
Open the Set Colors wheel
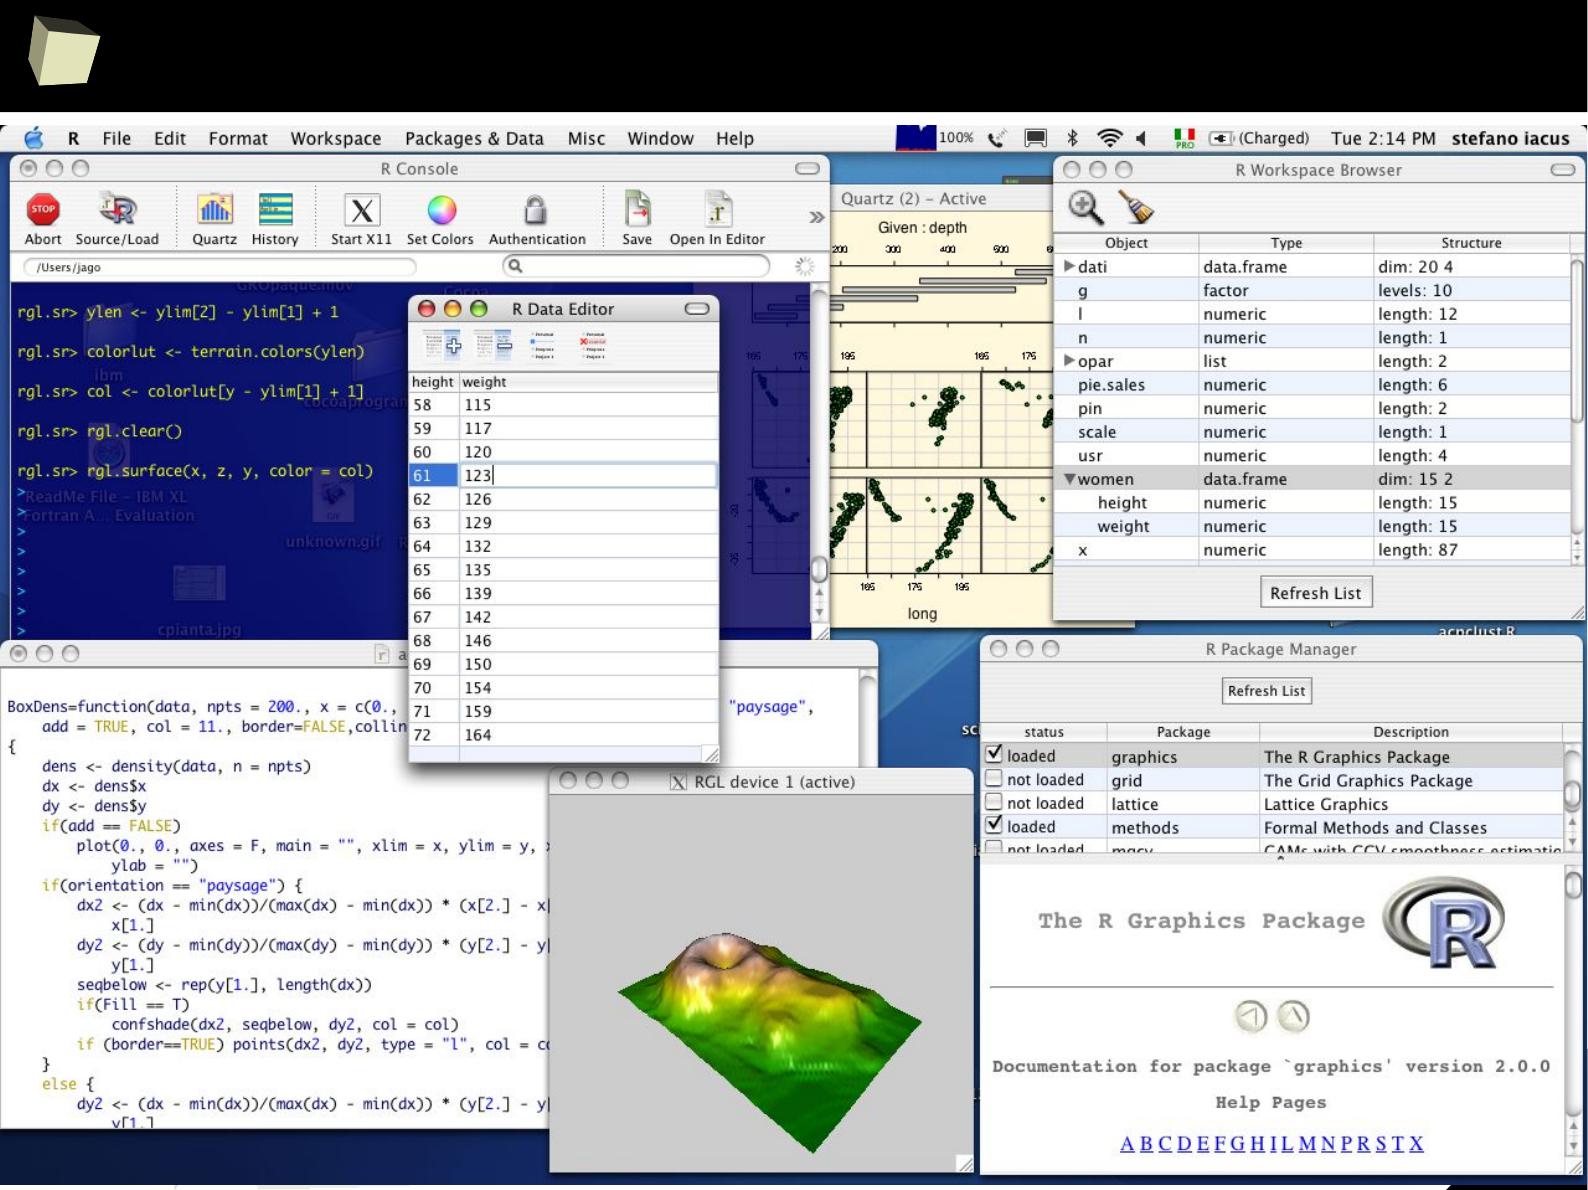pyautogui.click(x=441, y=210)
